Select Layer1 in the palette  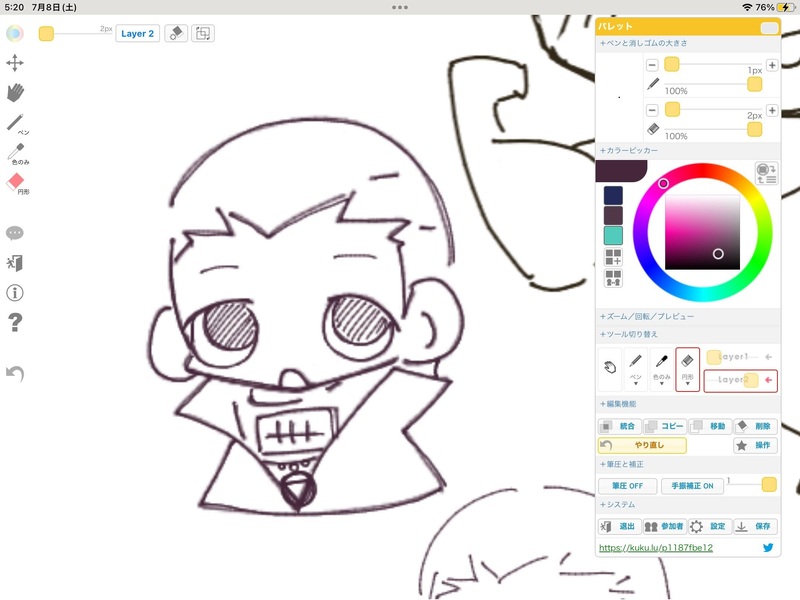pos(740,357)
